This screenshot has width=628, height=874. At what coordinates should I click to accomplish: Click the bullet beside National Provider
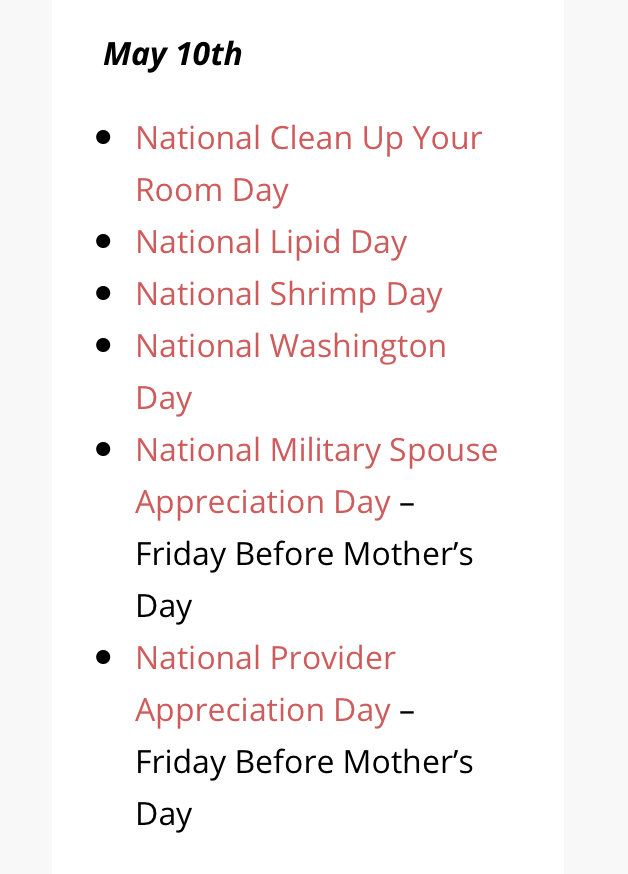click(103, 657)
